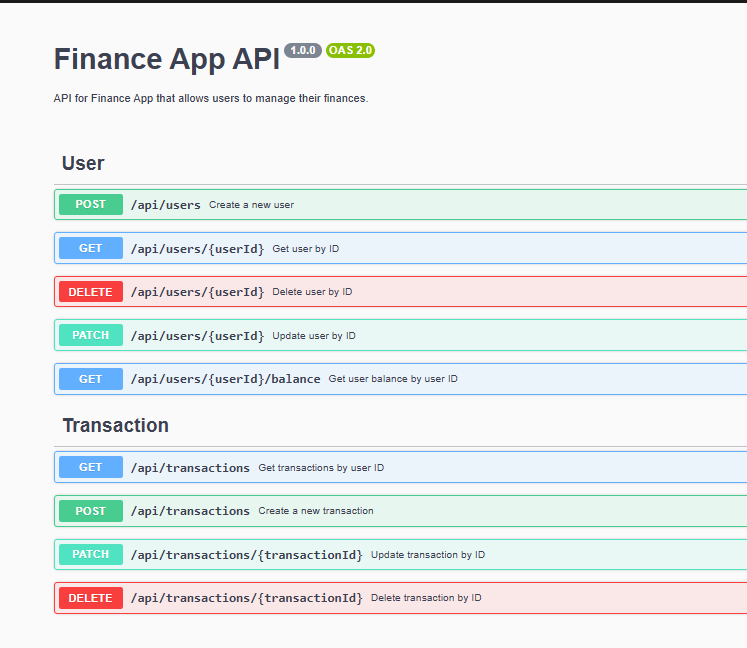The image size is (747, 648).
Task: Click the PATCH badge for Update transaction by ID
Action: [91, 554]
